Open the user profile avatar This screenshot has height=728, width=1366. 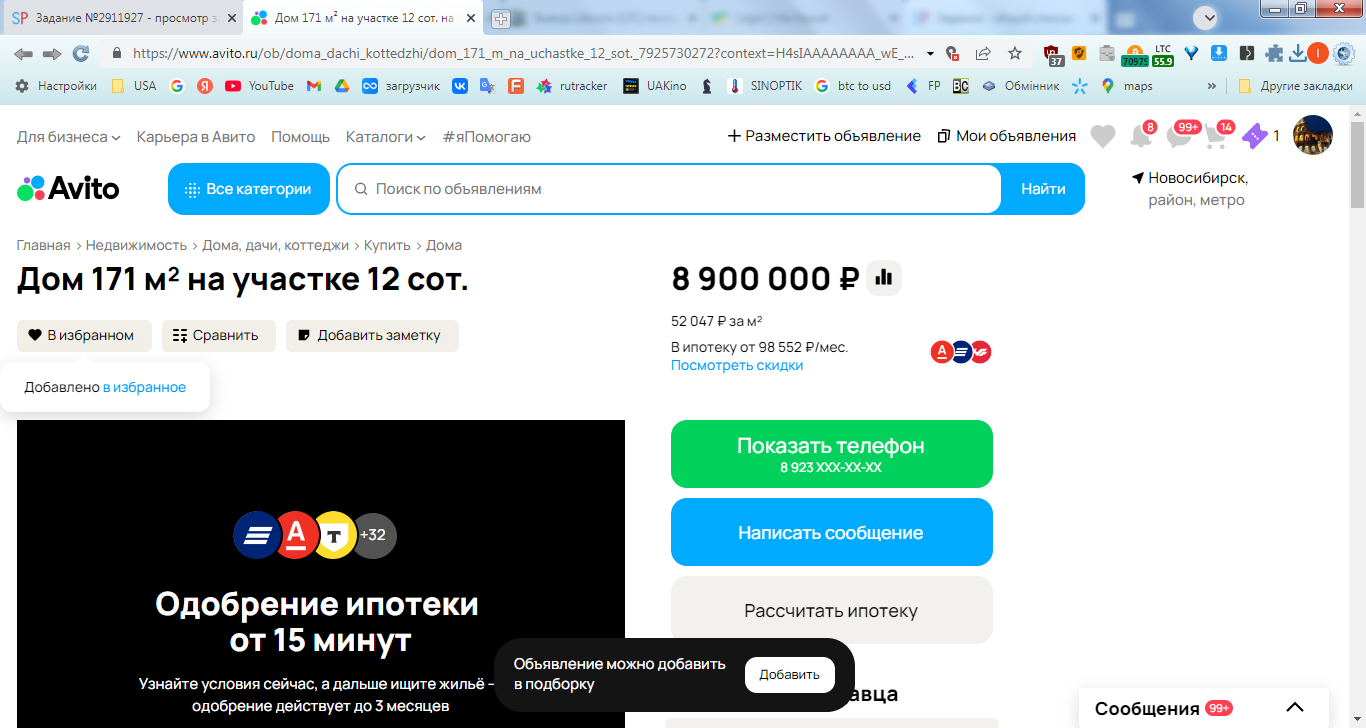pos(1313,135)
